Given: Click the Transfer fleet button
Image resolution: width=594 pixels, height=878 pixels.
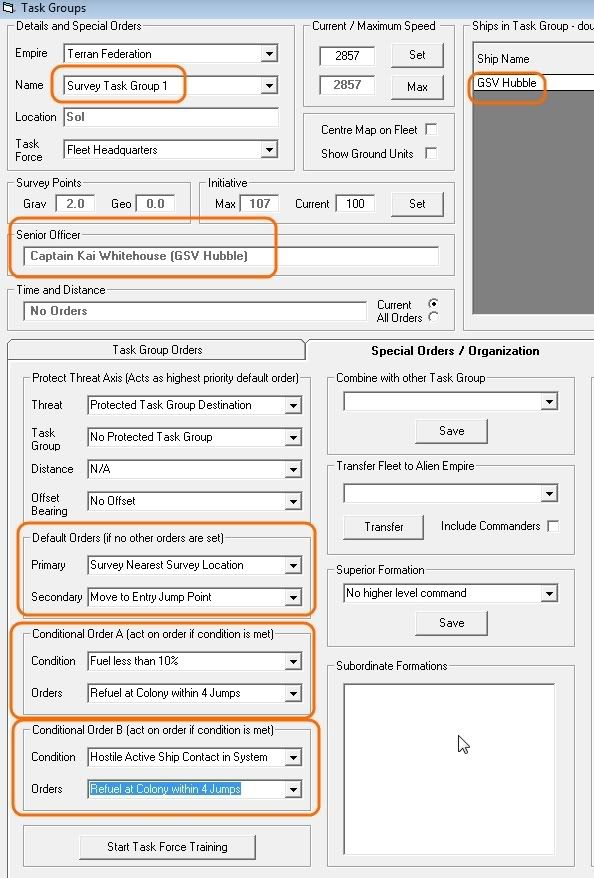Looking at the screenshot, I should point(383,527).
